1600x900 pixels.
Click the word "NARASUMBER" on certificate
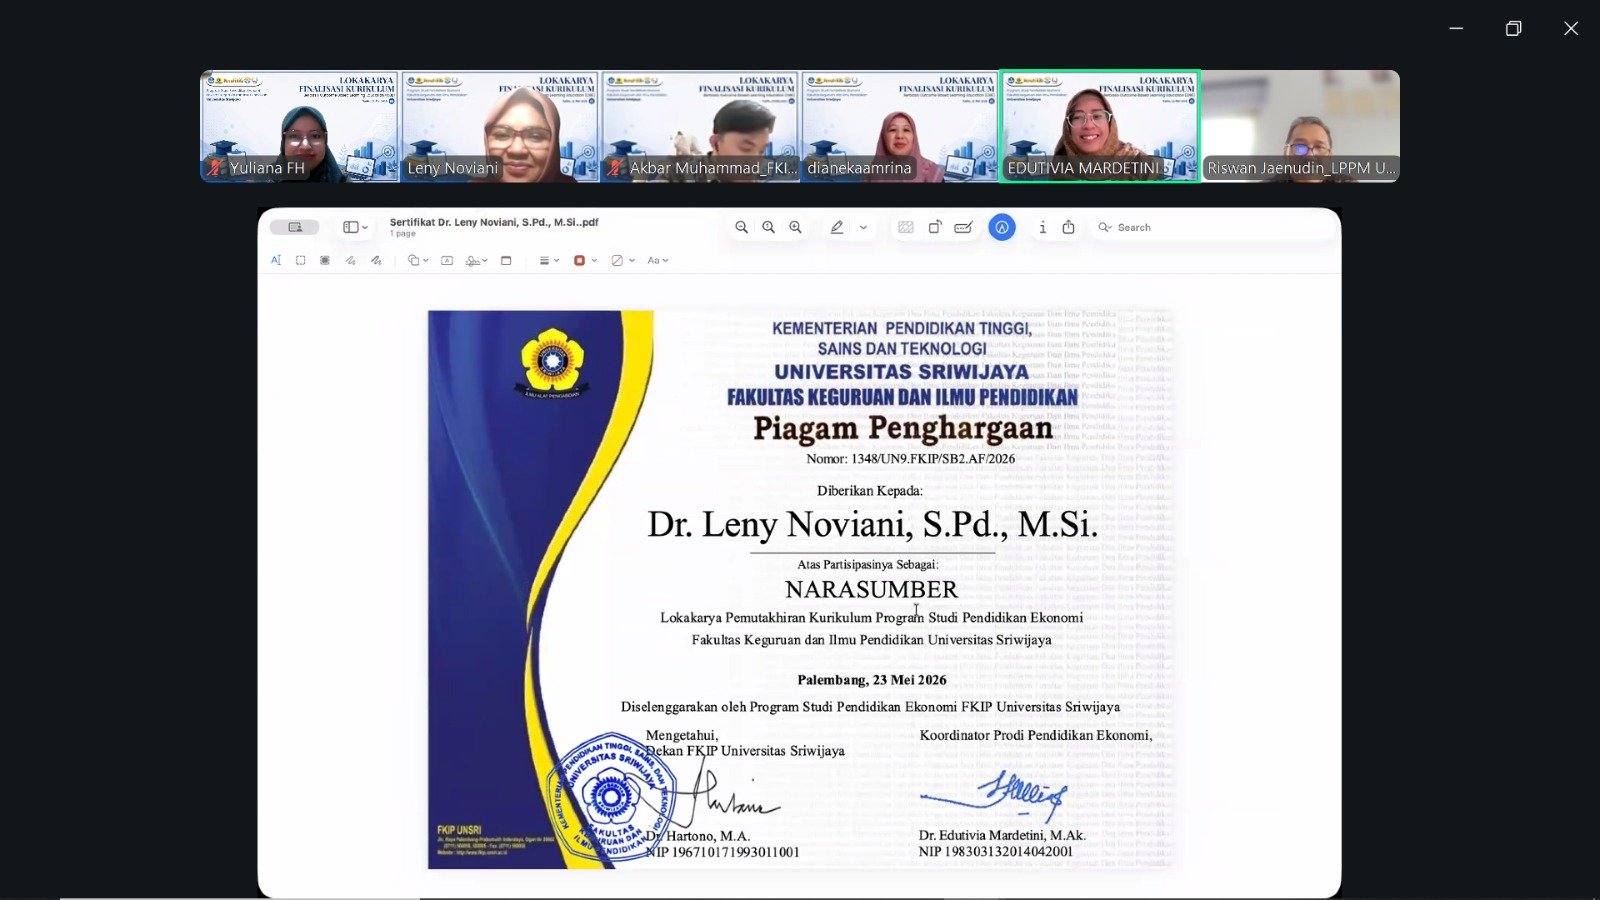click(x=871, y=589)
